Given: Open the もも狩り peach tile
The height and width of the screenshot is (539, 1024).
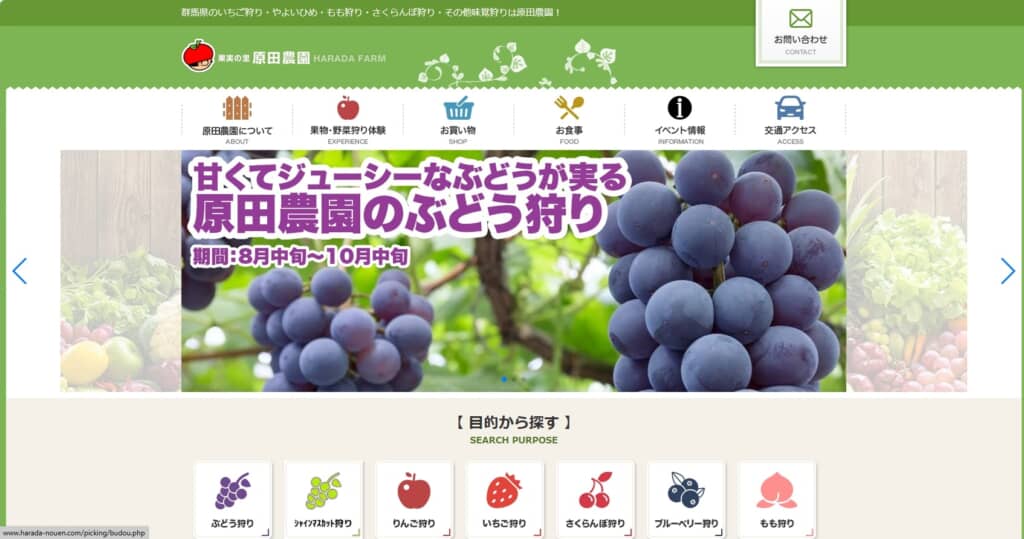Looking at the screenshot, I should coord(776,500).
